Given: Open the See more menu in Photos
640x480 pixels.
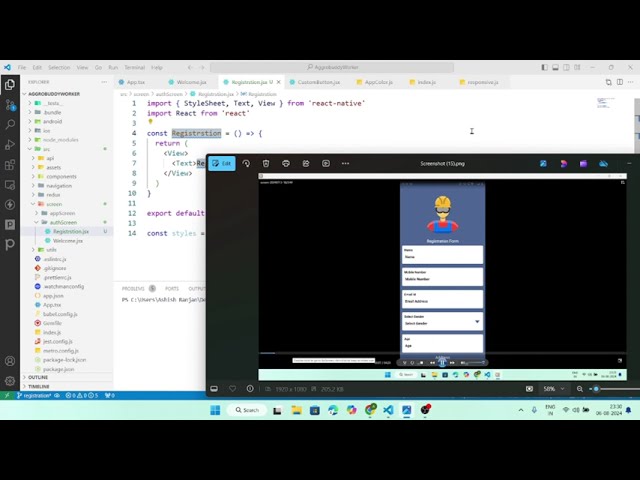Looking at the screenshot, I should click(x=345, y=163).
